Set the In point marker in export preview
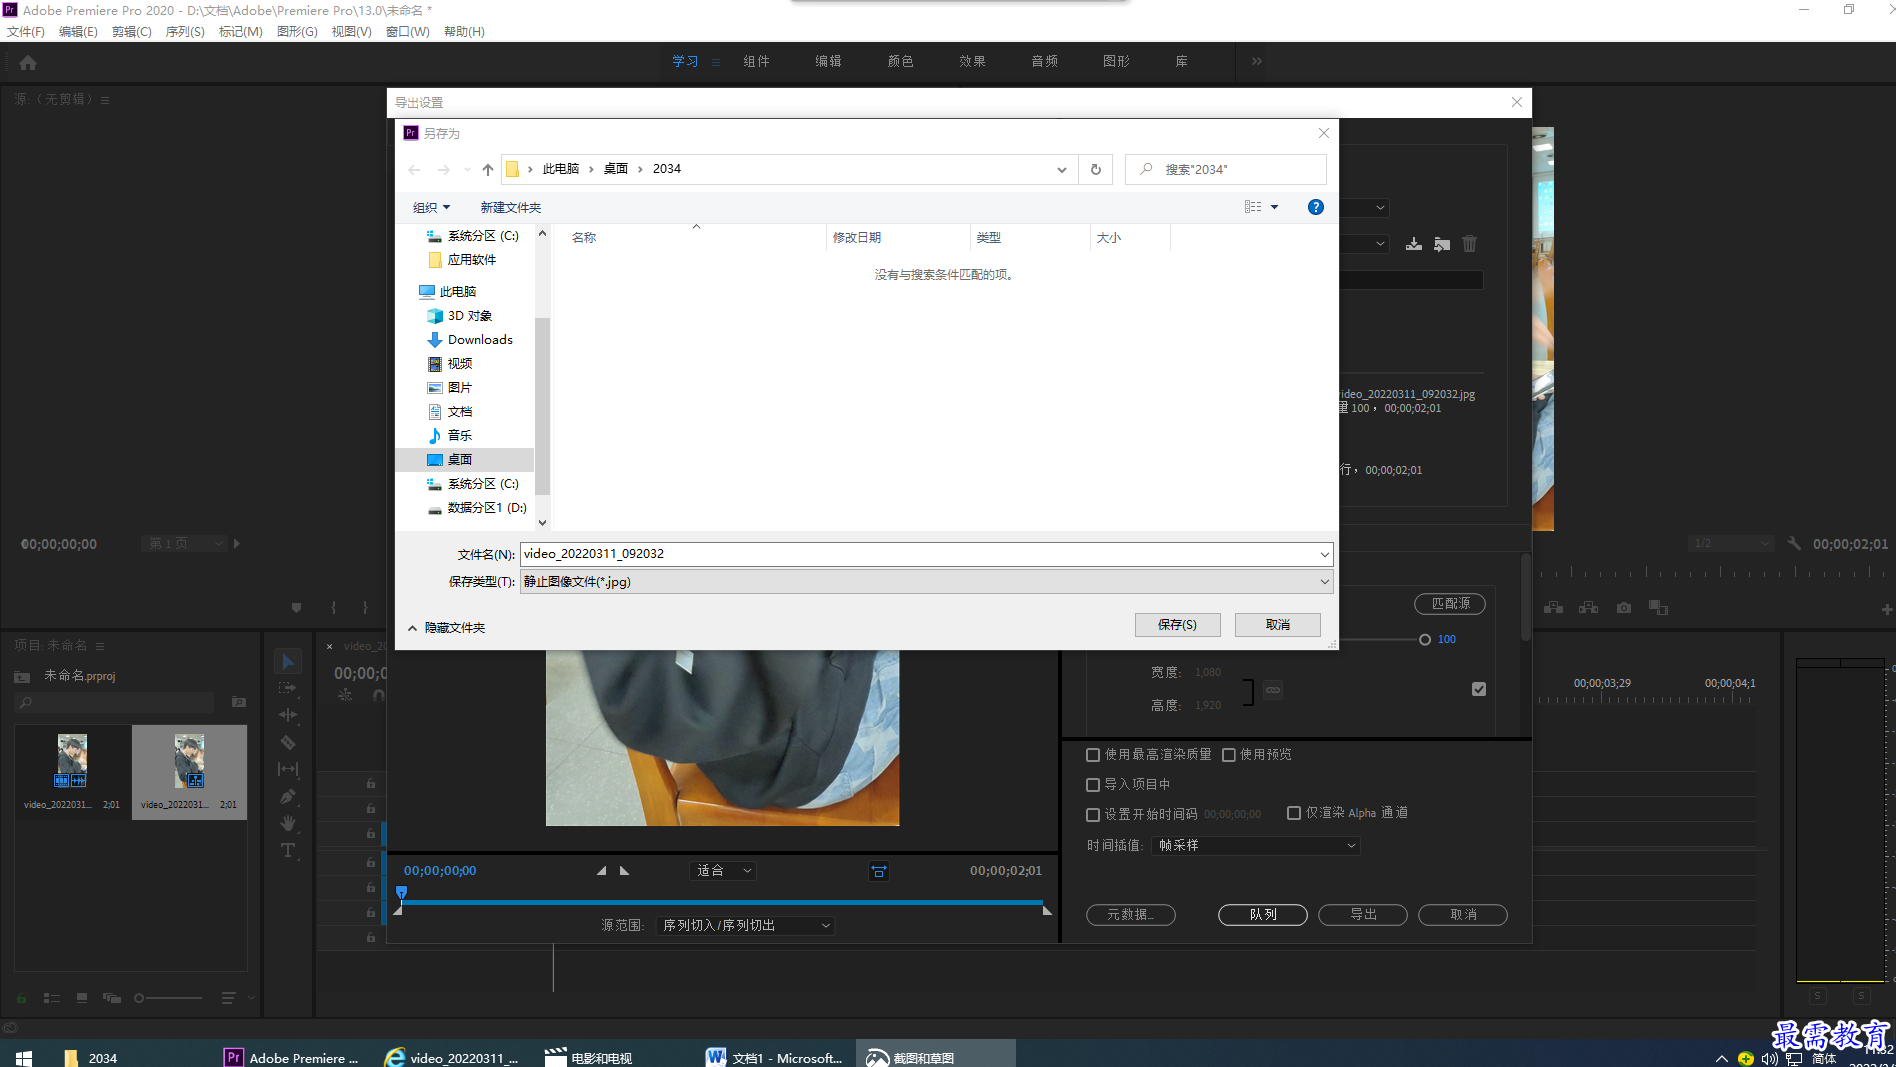 [x=601, y=871]
